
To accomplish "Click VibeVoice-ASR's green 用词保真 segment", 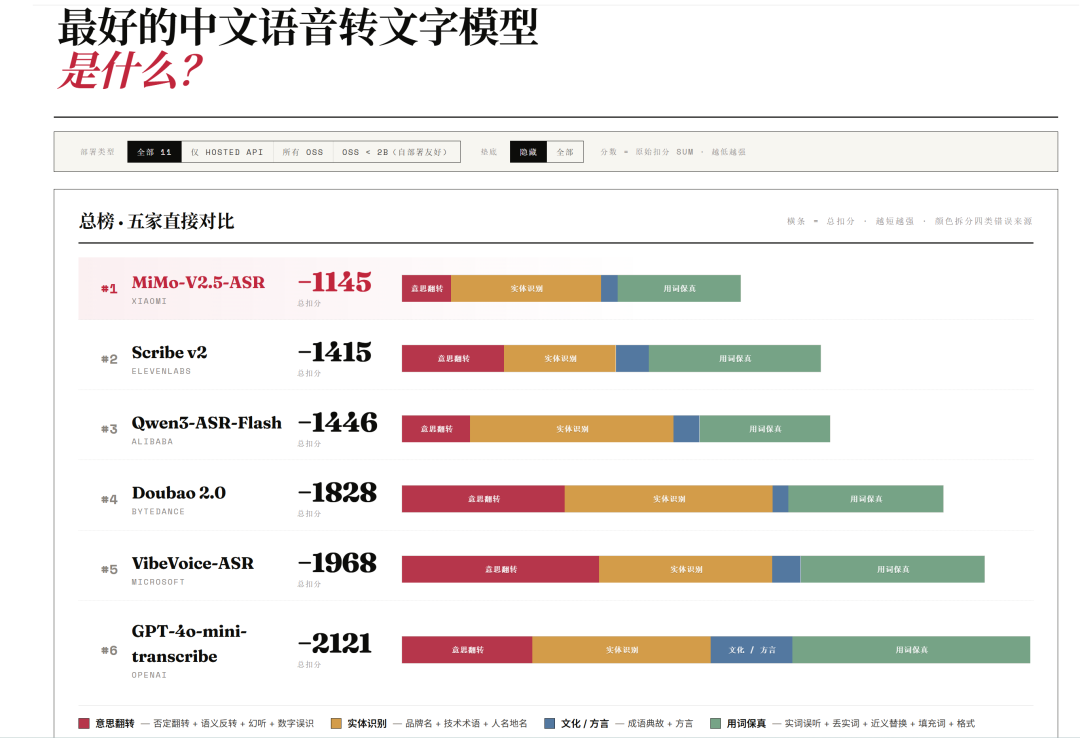I will (893, 569).
